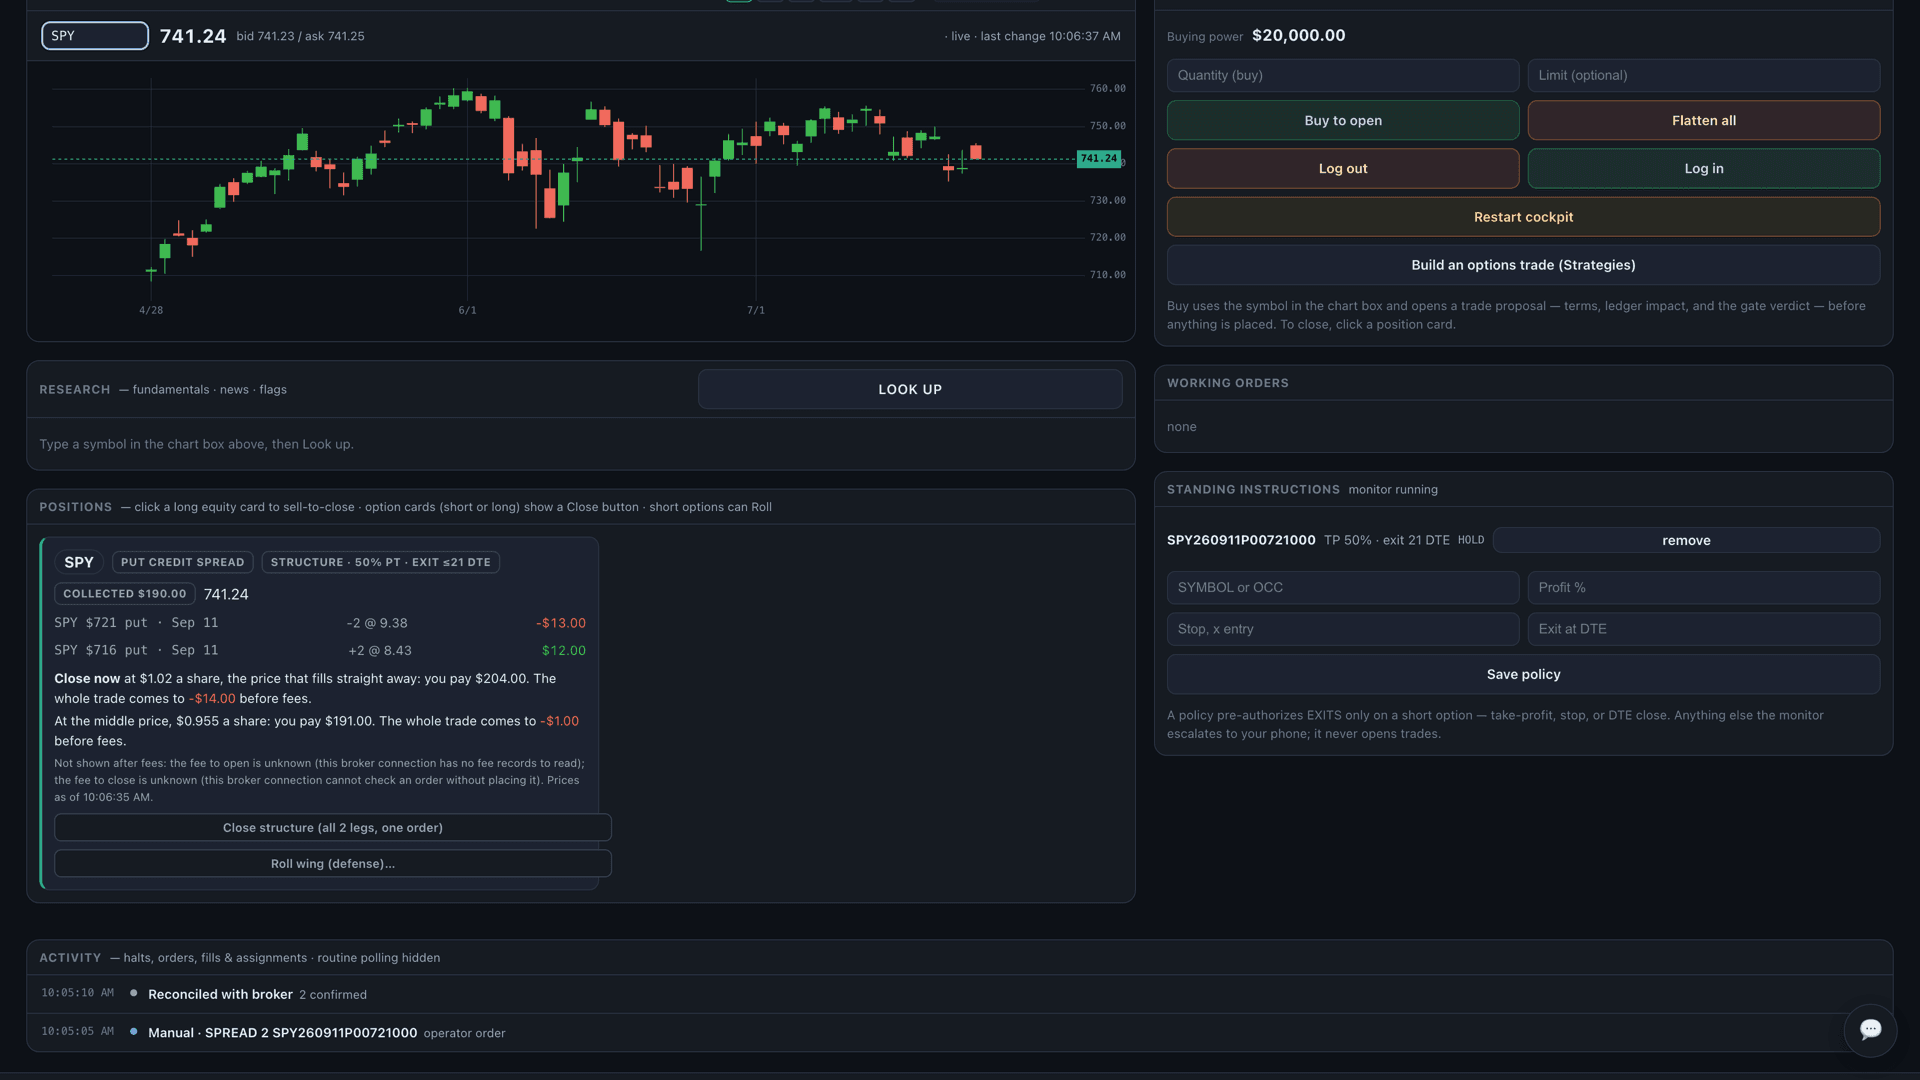Click the Quantity (buy) field
The width and height of the screenshot is (1920, 1080).
coord(1343,76)
